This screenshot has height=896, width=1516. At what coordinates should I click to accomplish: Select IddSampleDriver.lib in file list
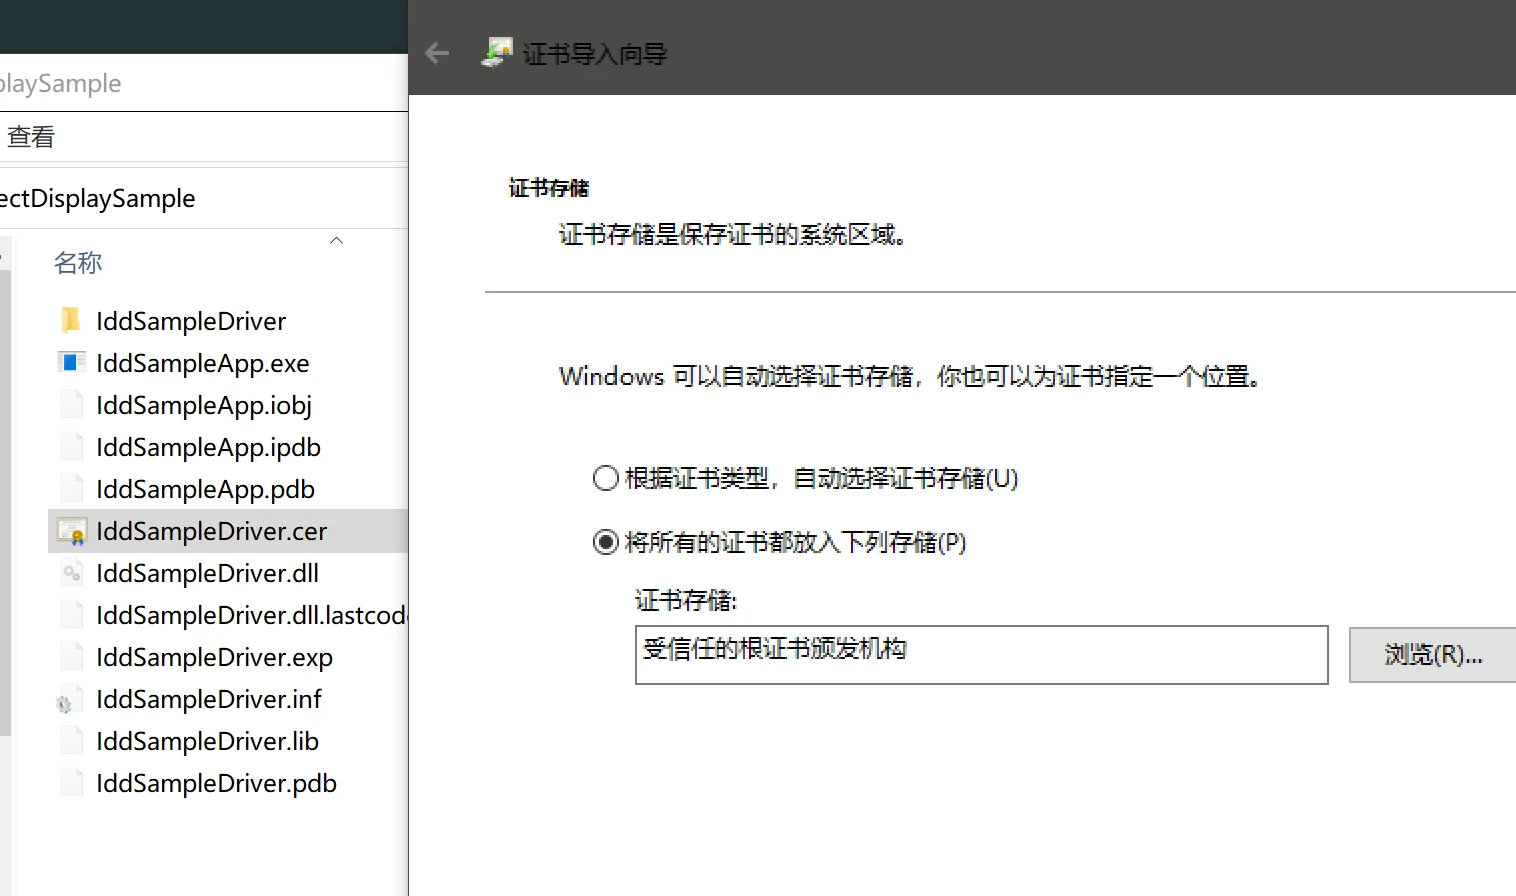click(x=207, y=741)
